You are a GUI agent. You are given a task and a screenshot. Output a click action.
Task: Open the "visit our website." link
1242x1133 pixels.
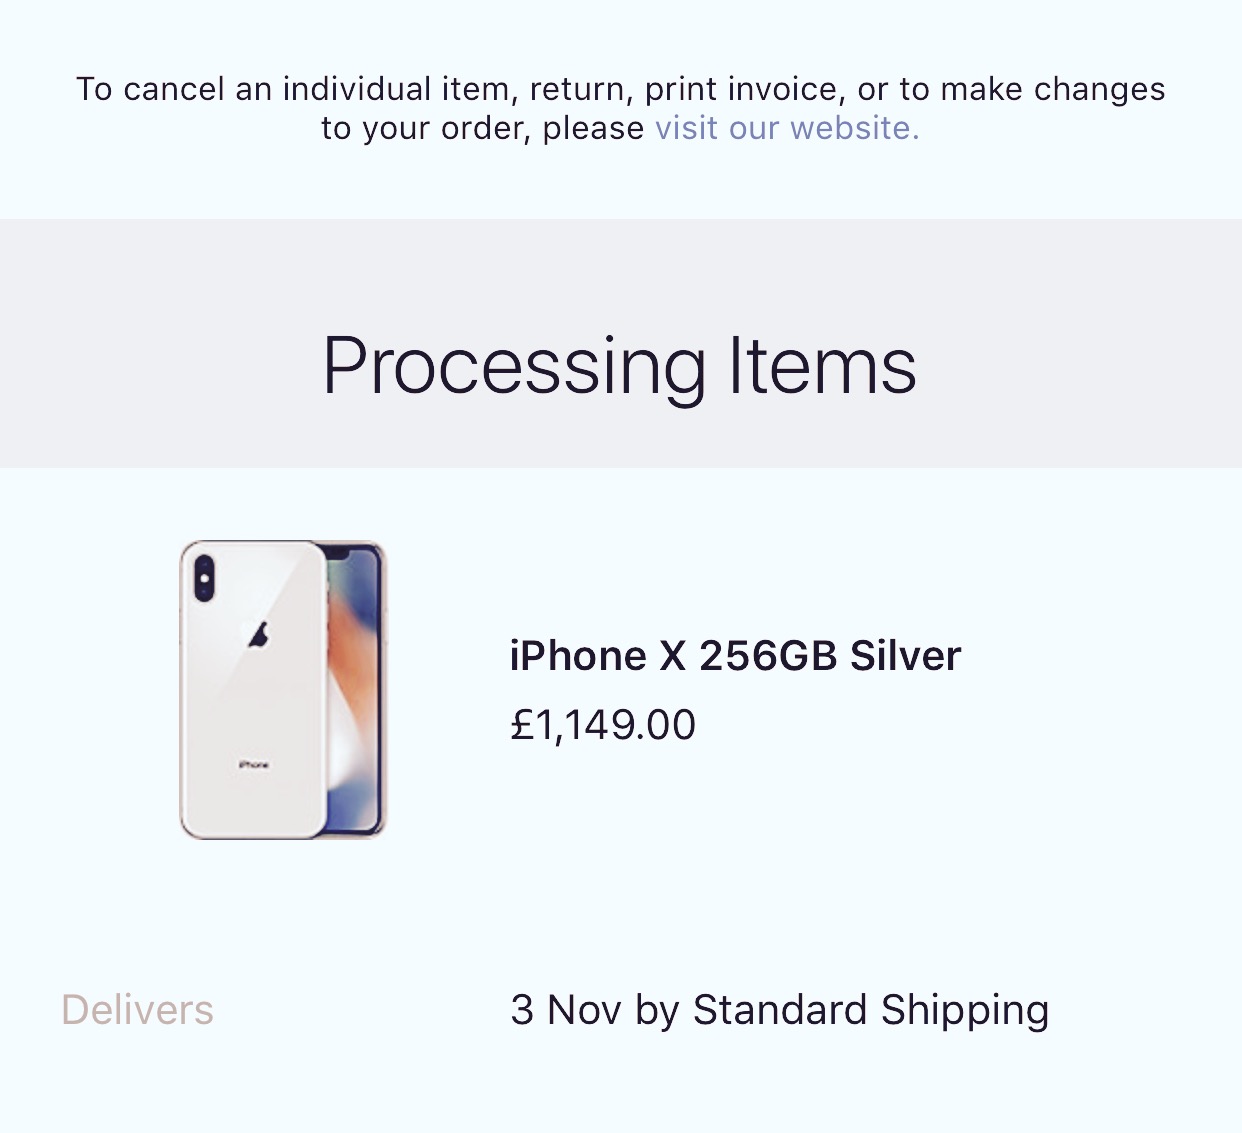(787, 128)
